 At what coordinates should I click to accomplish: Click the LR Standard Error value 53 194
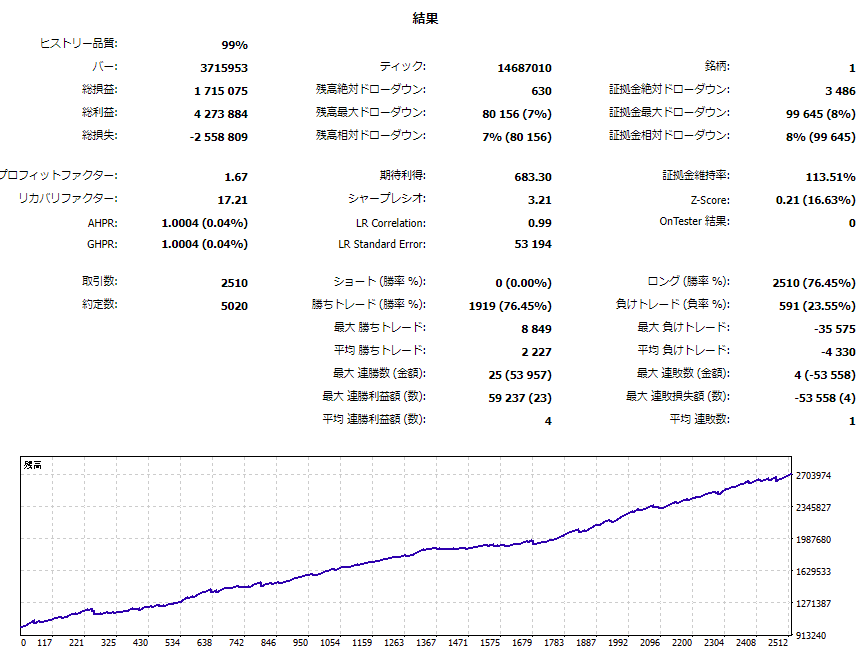pyautogui.click(x=532, y=245)
